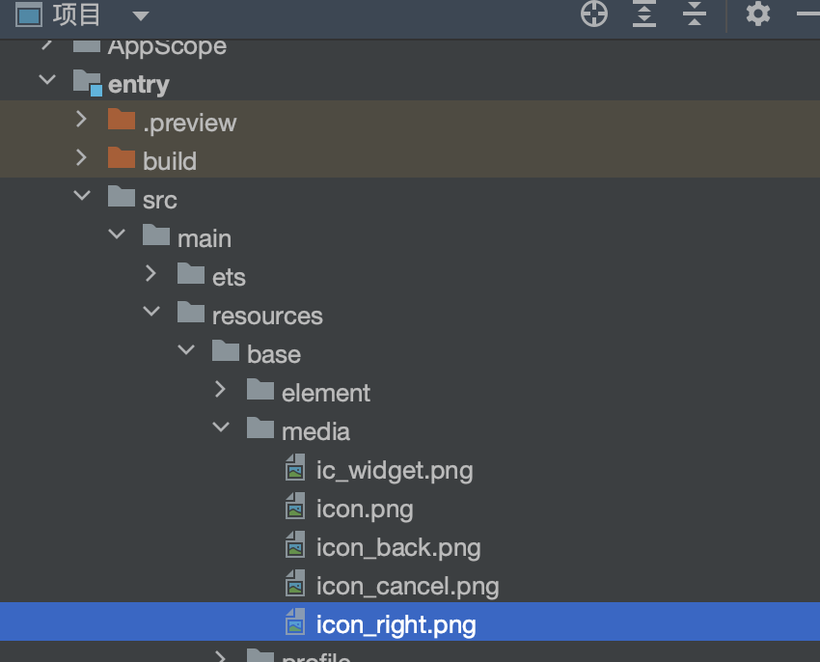
Task: Collapse the resources folder chevron
Action: click(x=151, y=314)
